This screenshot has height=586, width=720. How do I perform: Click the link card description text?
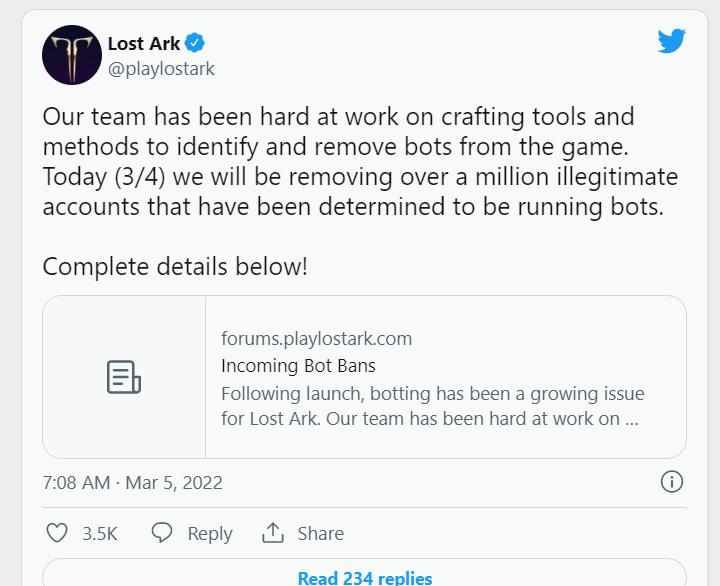point(433,406)
